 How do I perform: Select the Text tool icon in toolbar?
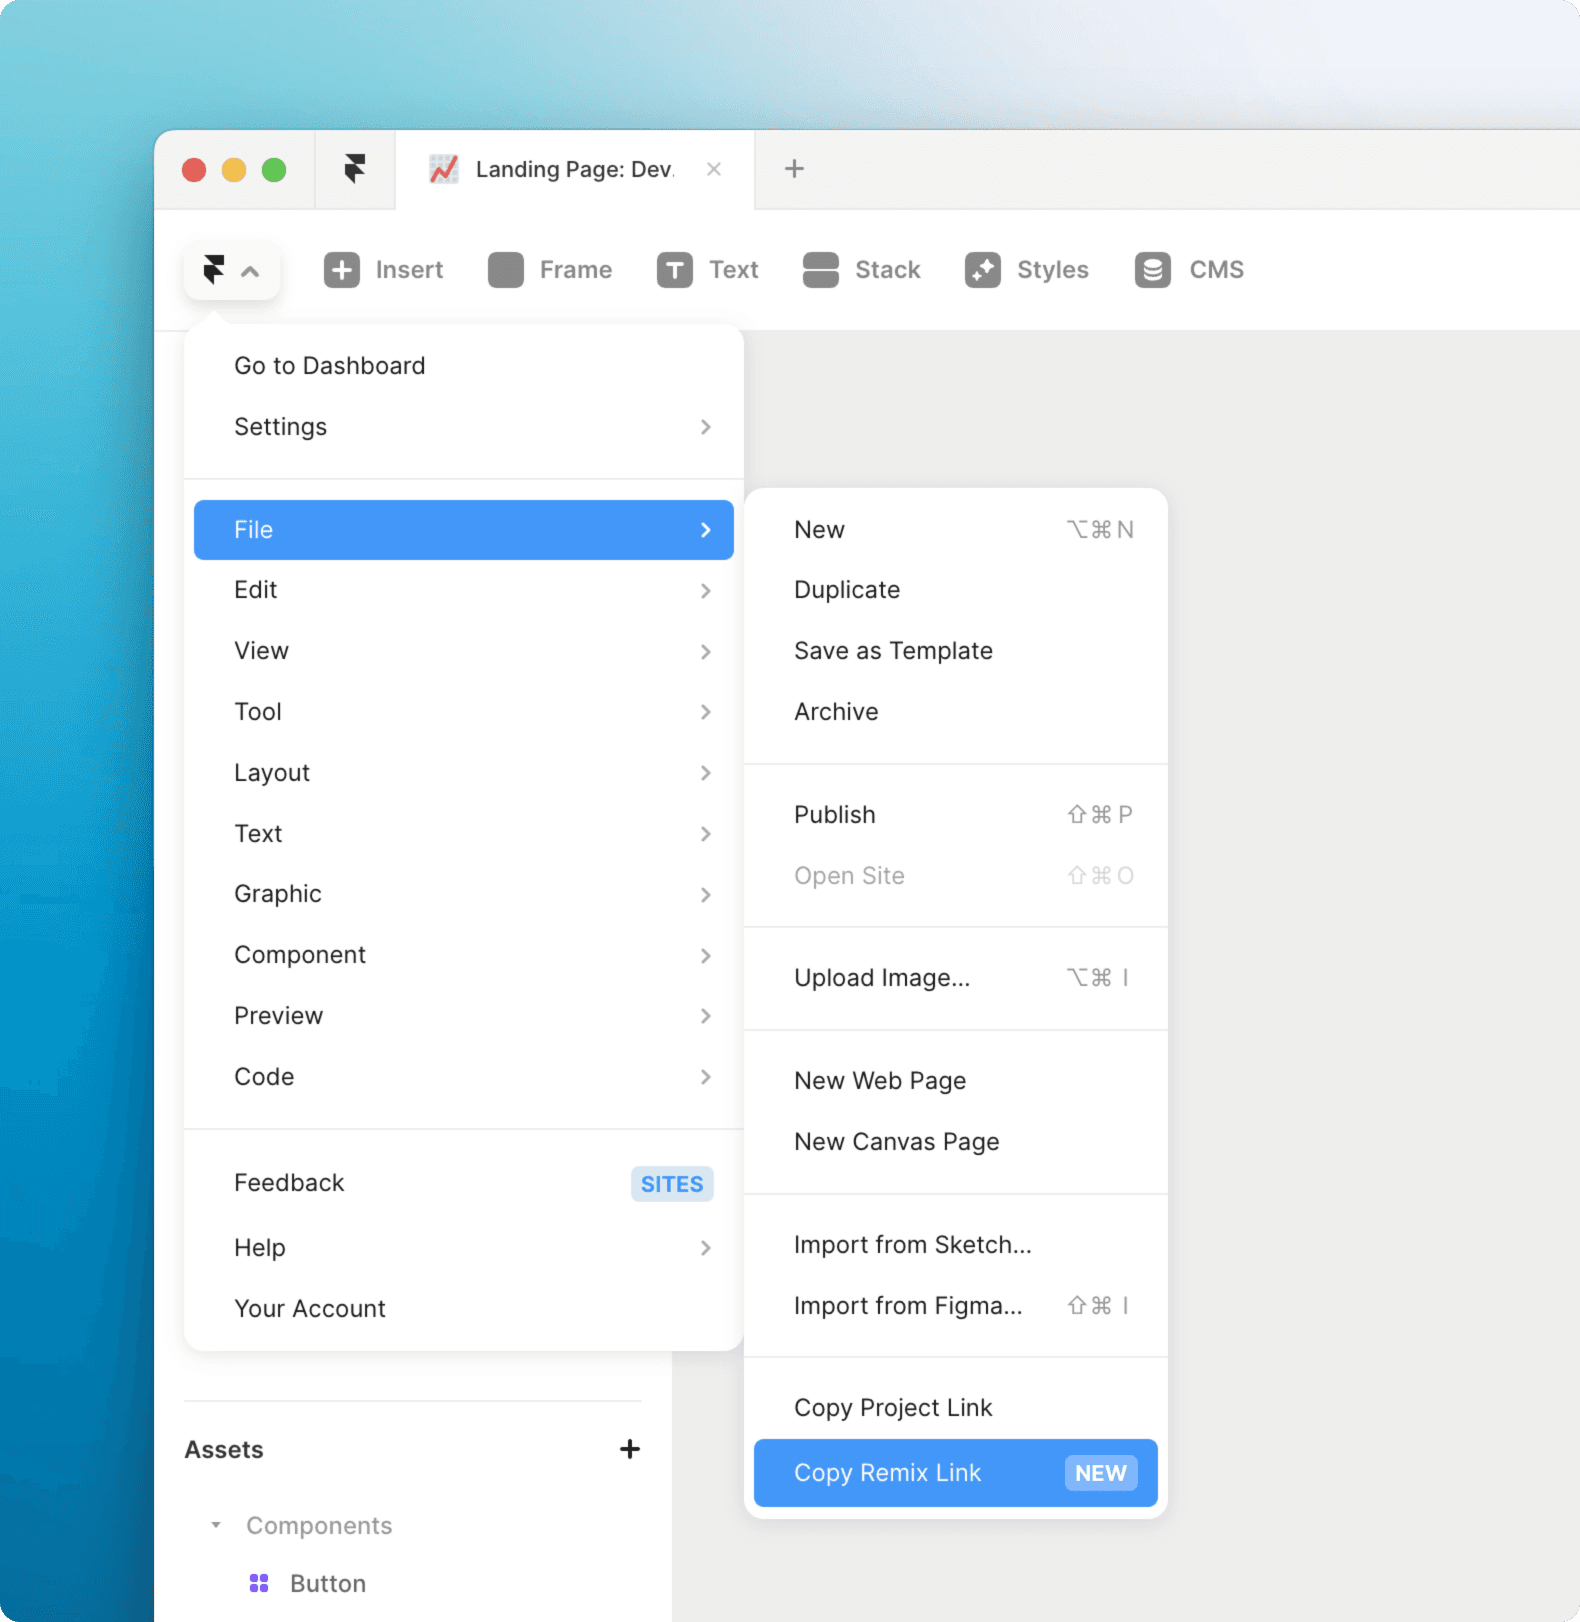(x=675, y=270)
